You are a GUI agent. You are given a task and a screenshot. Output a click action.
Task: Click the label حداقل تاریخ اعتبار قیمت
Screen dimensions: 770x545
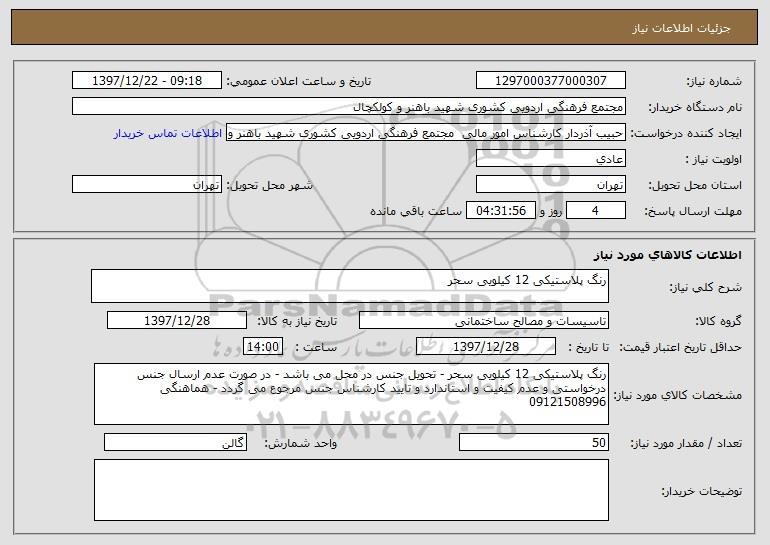[680, 348]
